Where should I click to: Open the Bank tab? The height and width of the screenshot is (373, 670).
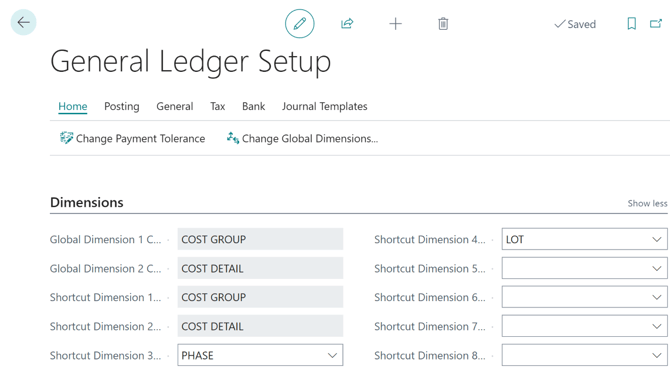tap(253, 106)
